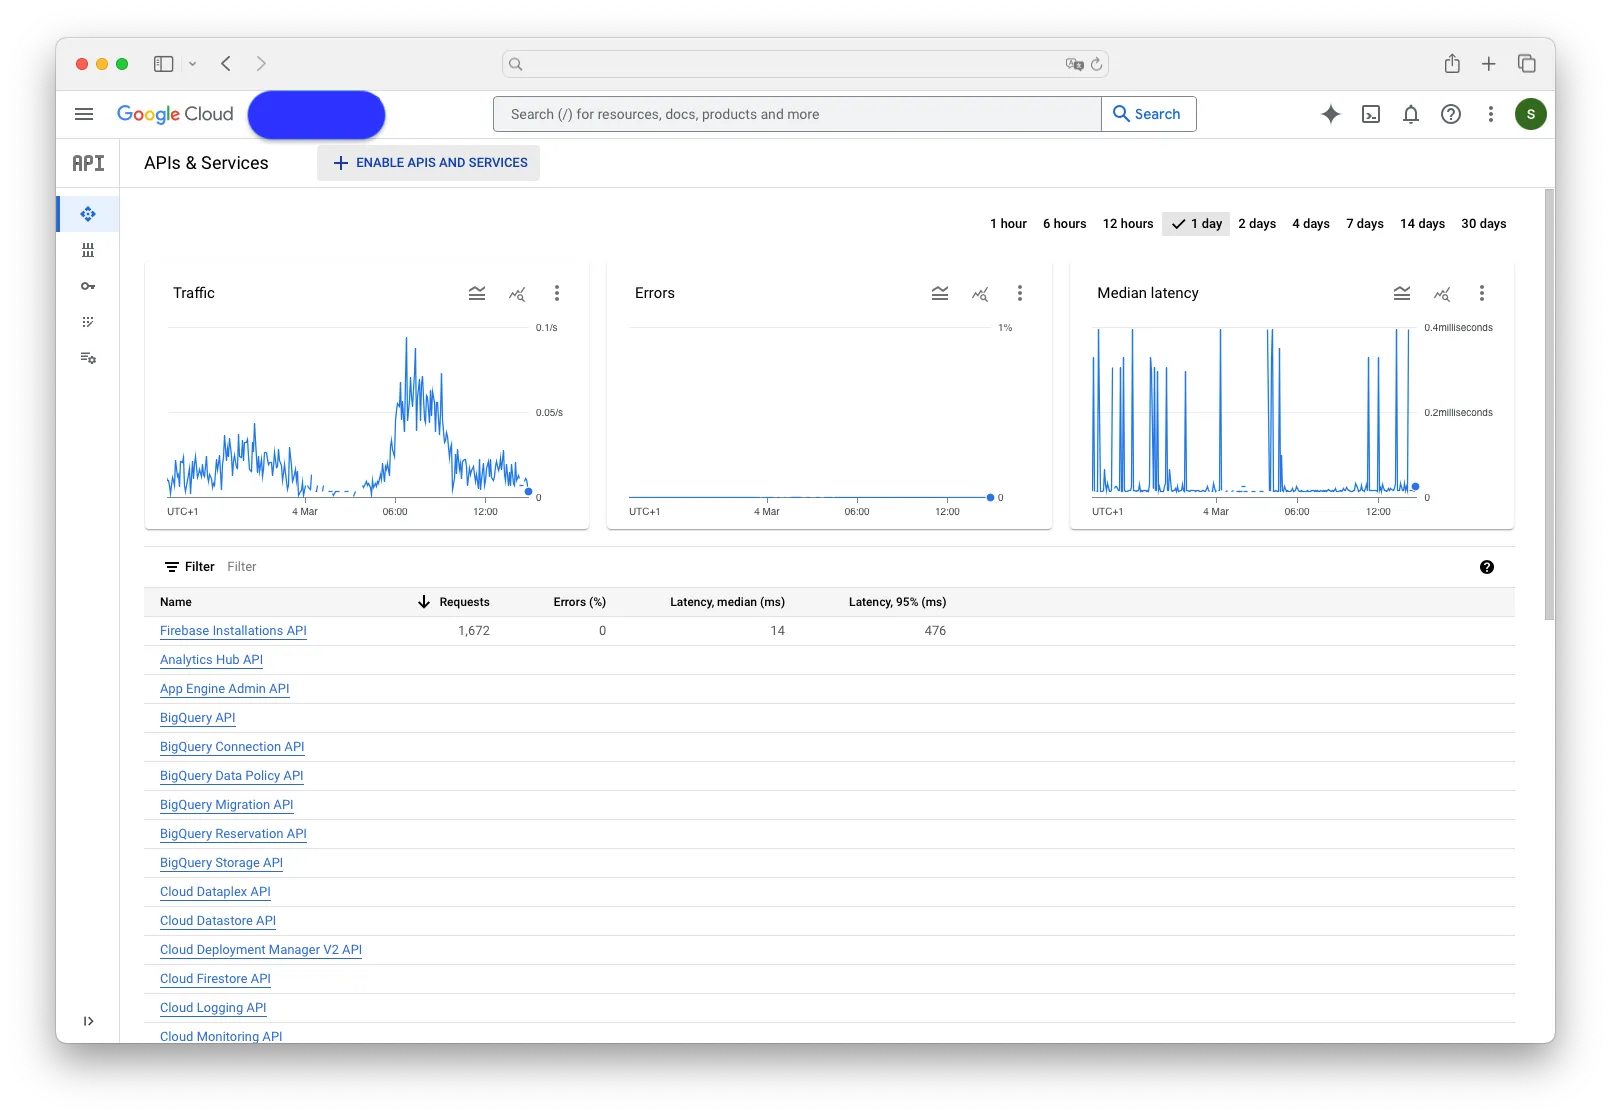Open Errors chart more options menu
The image size is (1611, 1117).
coord(1020,294)
